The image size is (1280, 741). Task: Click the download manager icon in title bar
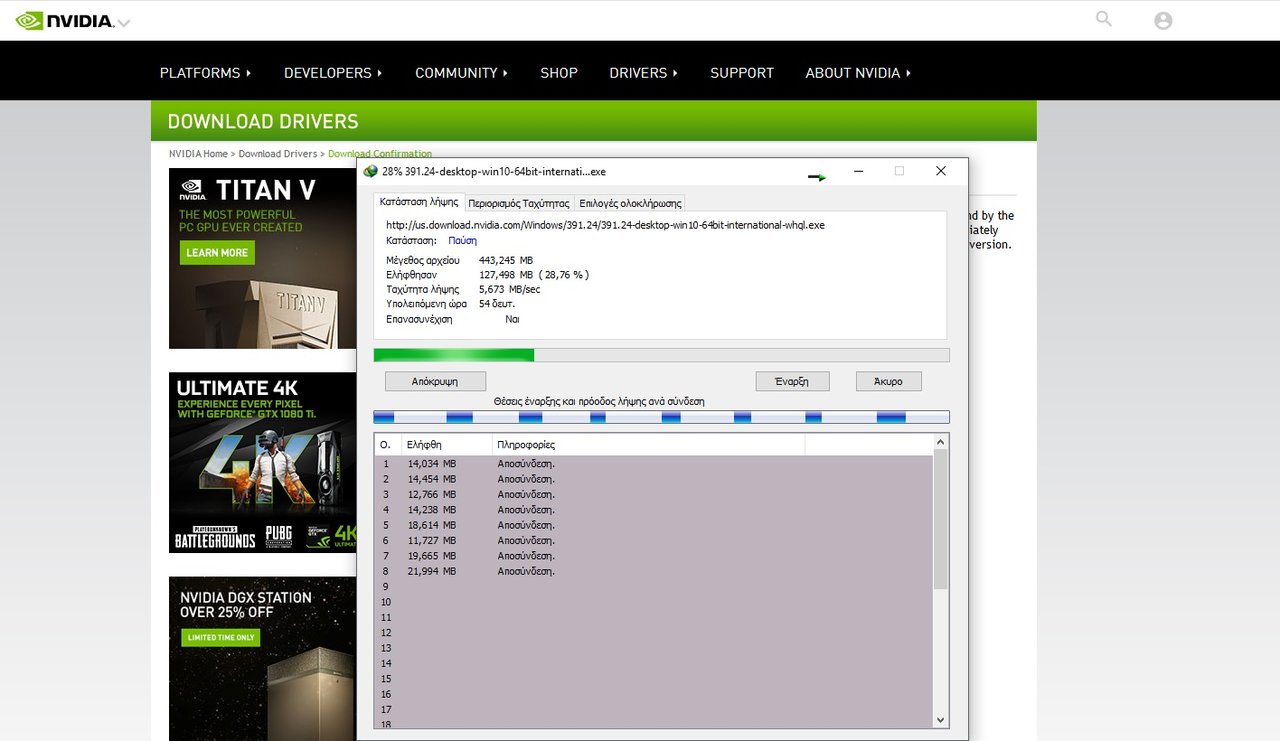point(371,171)
